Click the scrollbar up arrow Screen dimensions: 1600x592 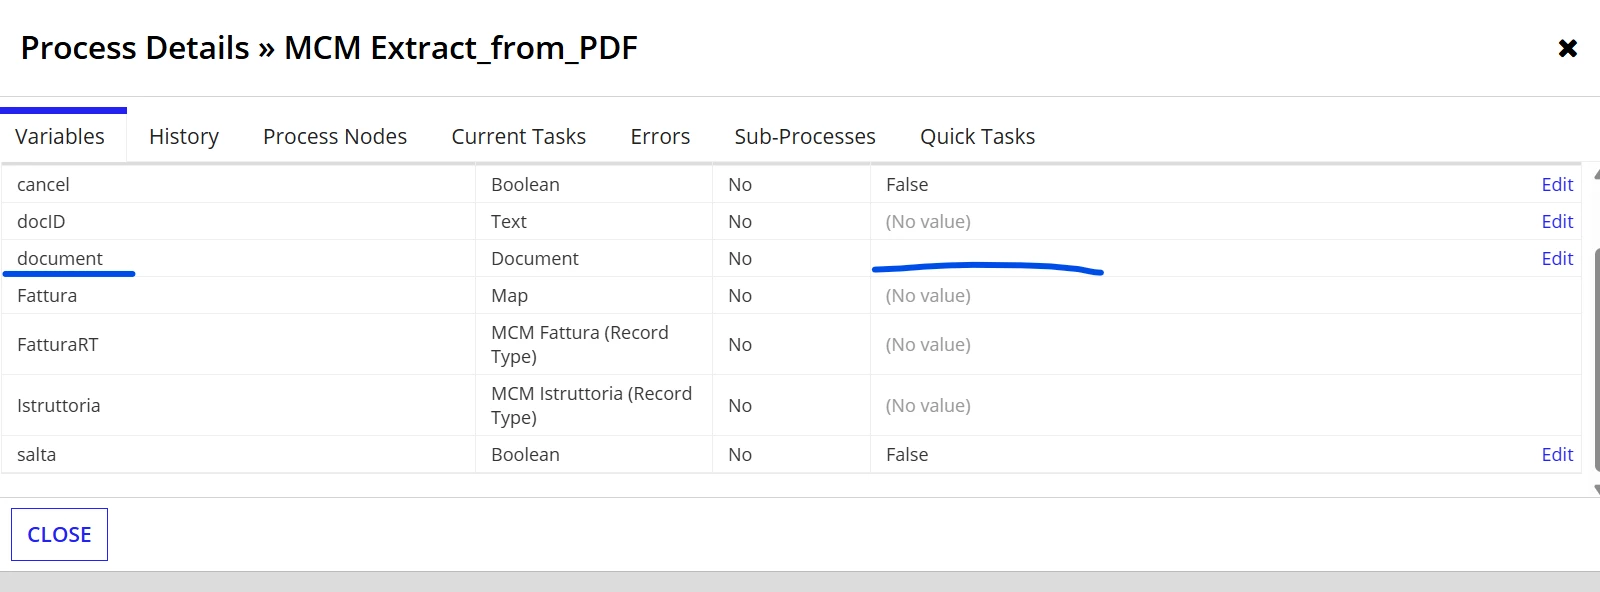click(x=1596, y=173)
